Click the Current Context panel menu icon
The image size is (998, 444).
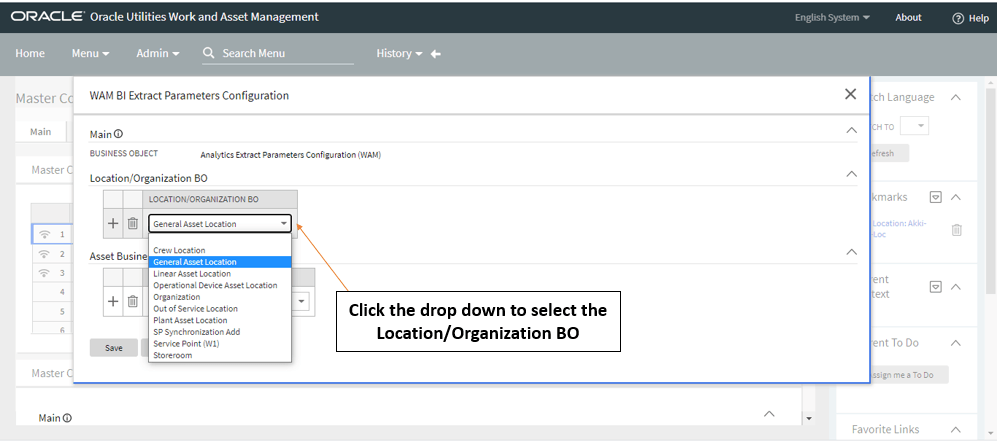(x=936, y=287)
